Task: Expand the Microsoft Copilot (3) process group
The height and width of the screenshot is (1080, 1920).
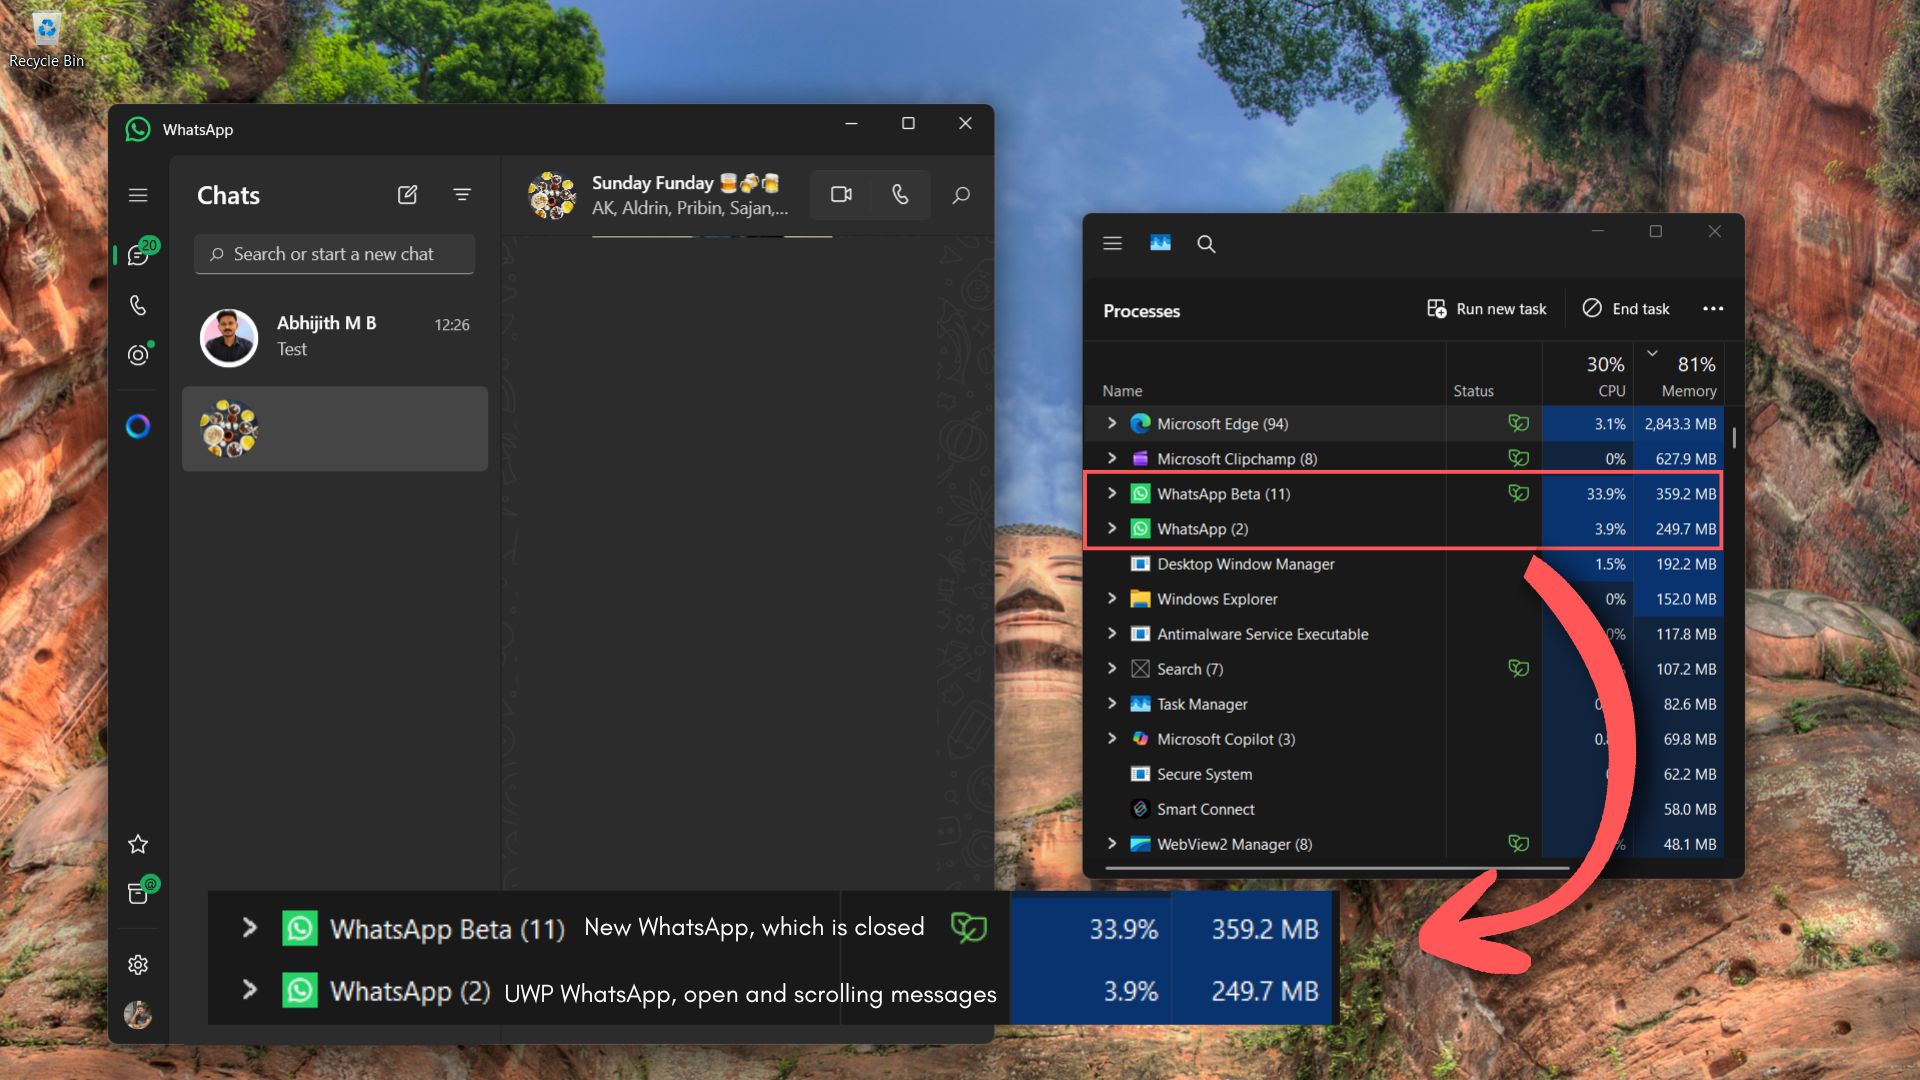Action: tap(1112, 738)
